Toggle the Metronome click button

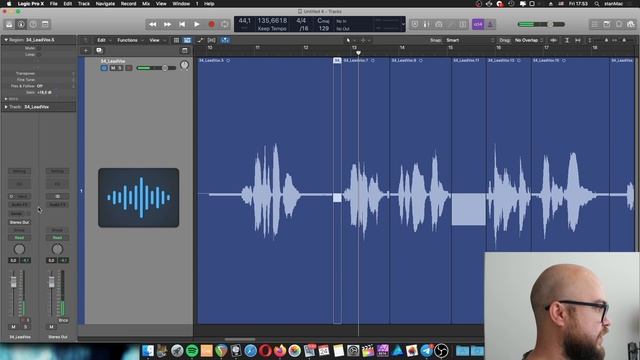490,24
